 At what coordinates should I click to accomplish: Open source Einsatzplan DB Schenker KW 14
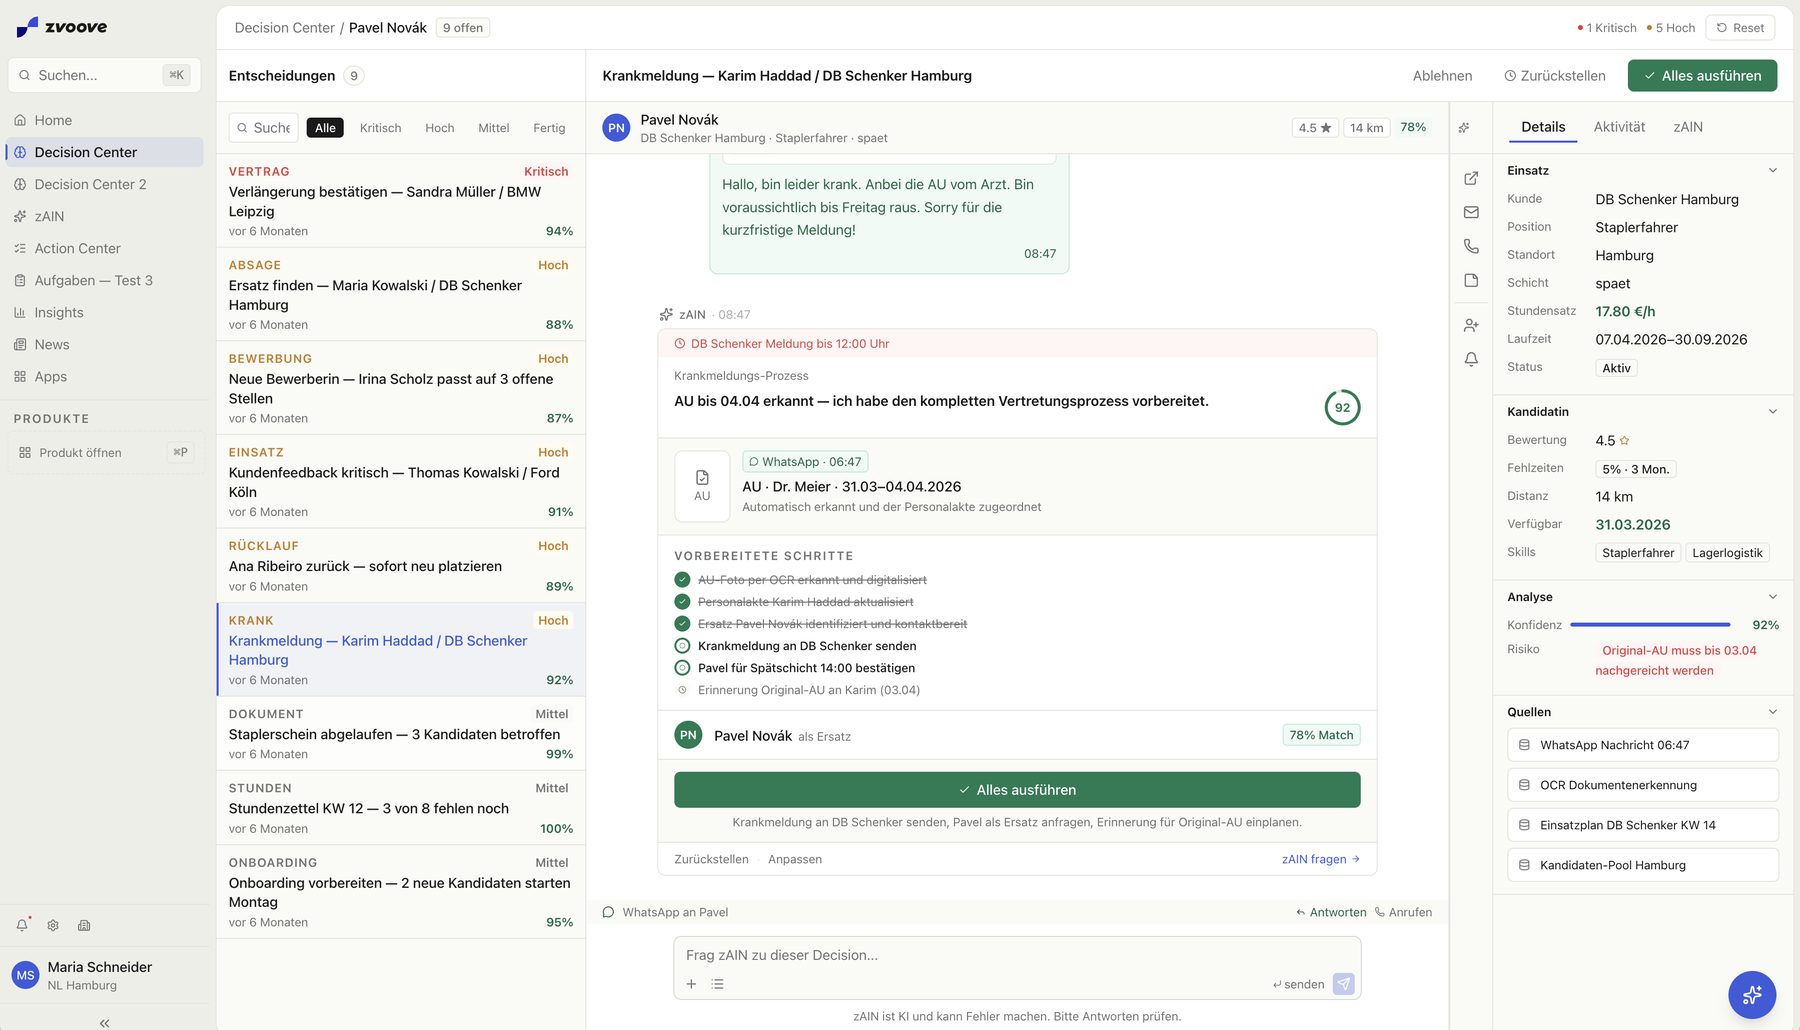(x=1642, y=825)
